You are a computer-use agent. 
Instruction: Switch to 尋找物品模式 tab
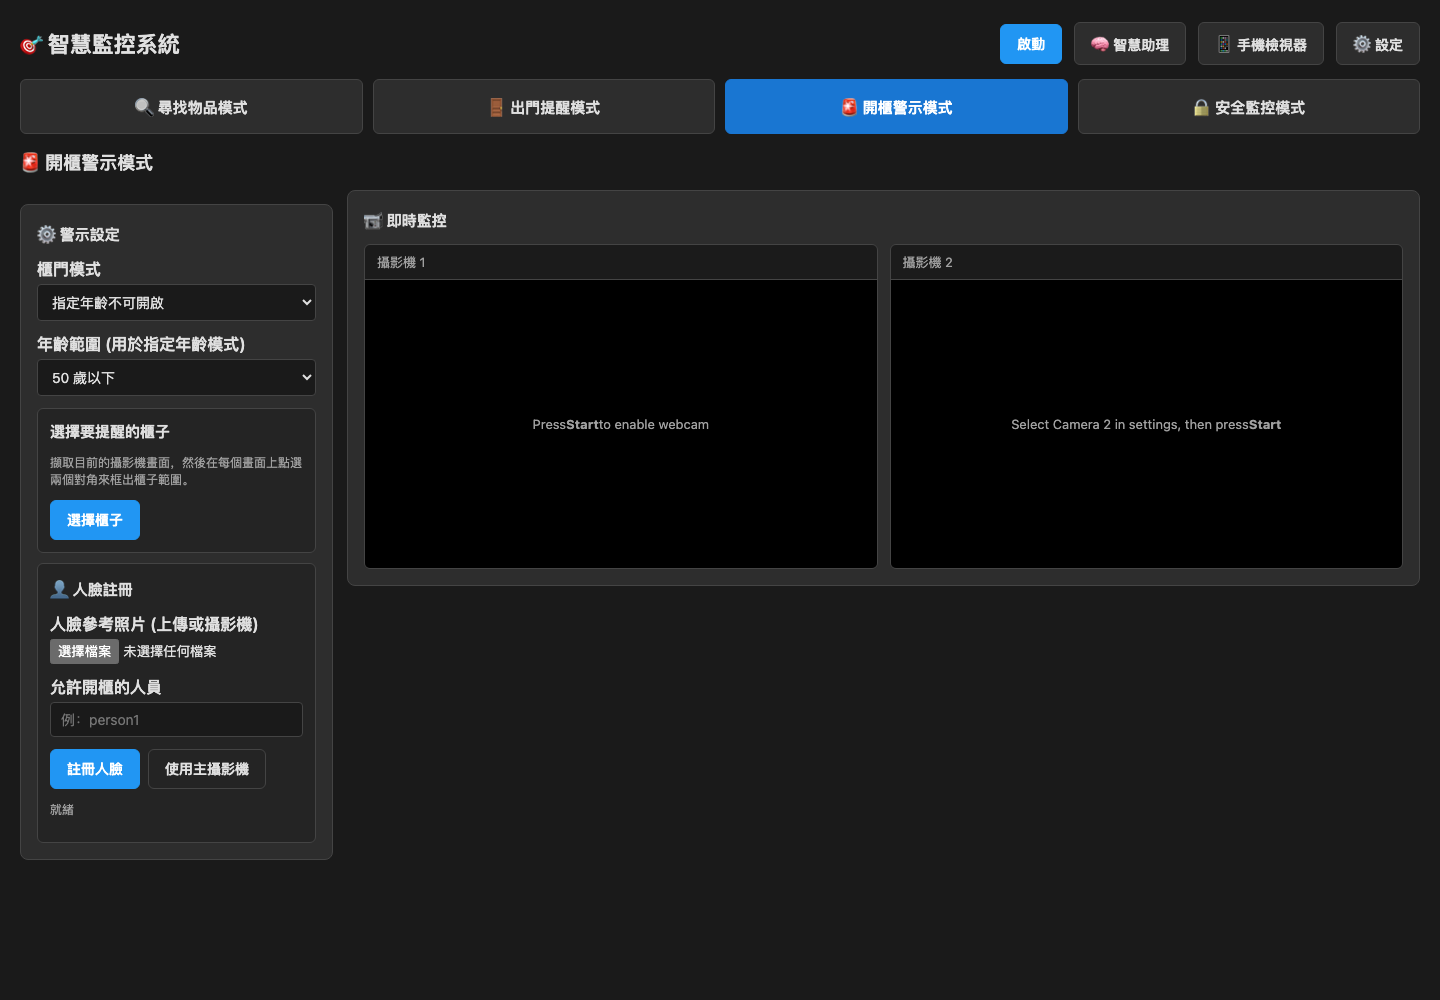(191, 107)
